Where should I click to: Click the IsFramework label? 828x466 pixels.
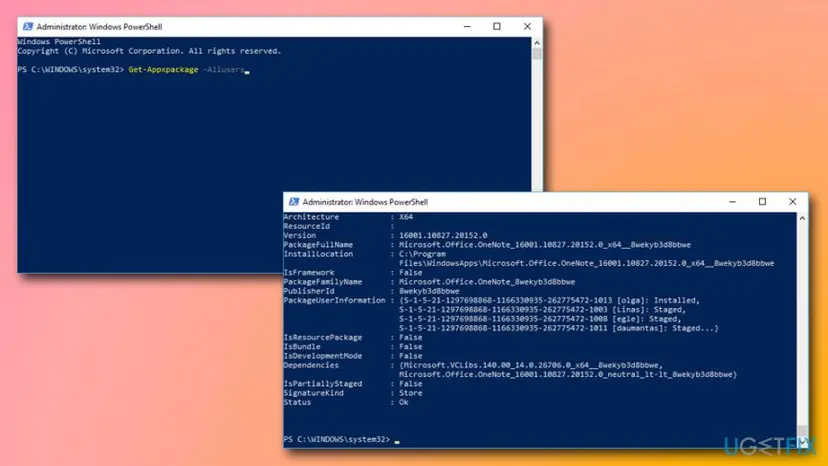(x=309, y=273)
